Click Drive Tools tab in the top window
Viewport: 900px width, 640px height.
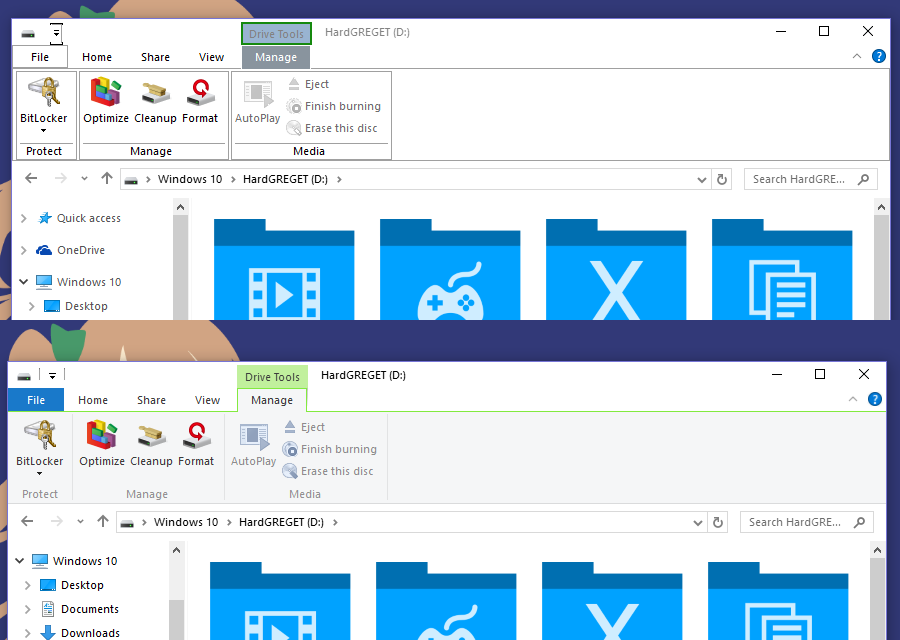coord(276,34)
